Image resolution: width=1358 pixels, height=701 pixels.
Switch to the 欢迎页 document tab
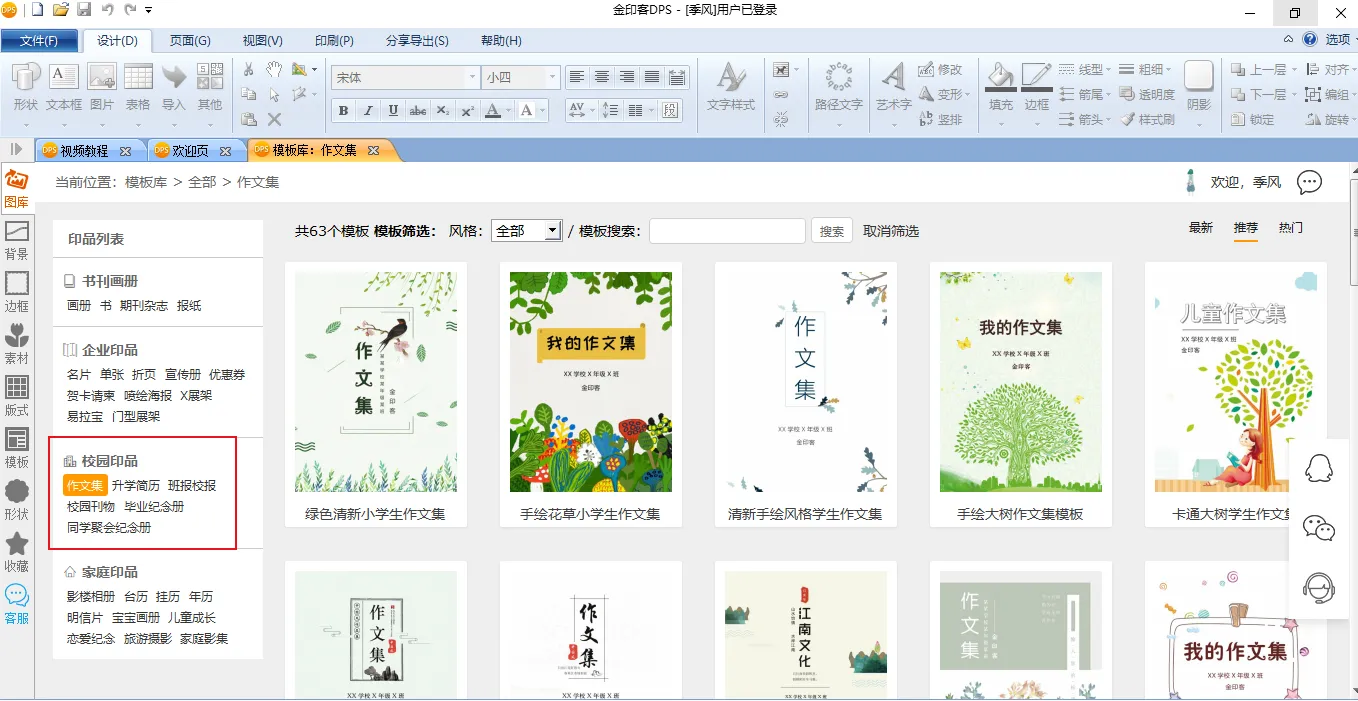[190, 151]
